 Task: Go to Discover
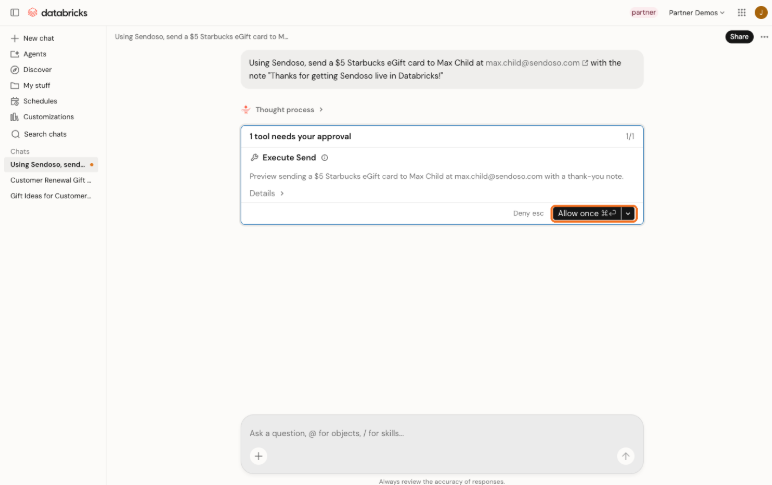31,69
